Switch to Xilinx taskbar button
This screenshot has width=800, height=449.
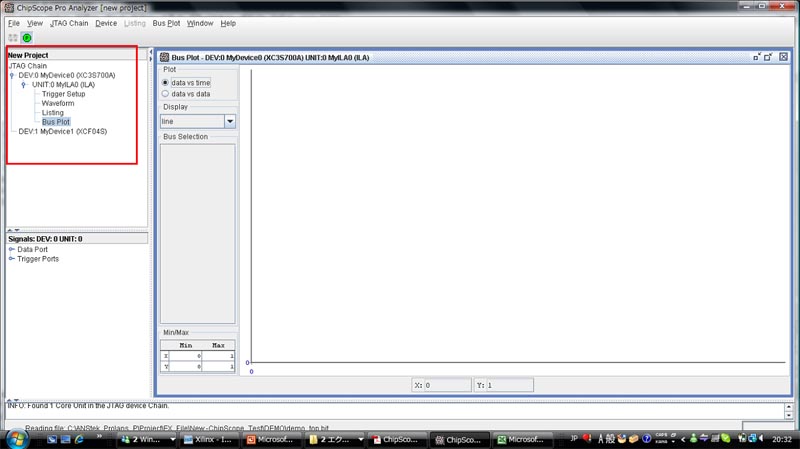click(x=209, y=439)
